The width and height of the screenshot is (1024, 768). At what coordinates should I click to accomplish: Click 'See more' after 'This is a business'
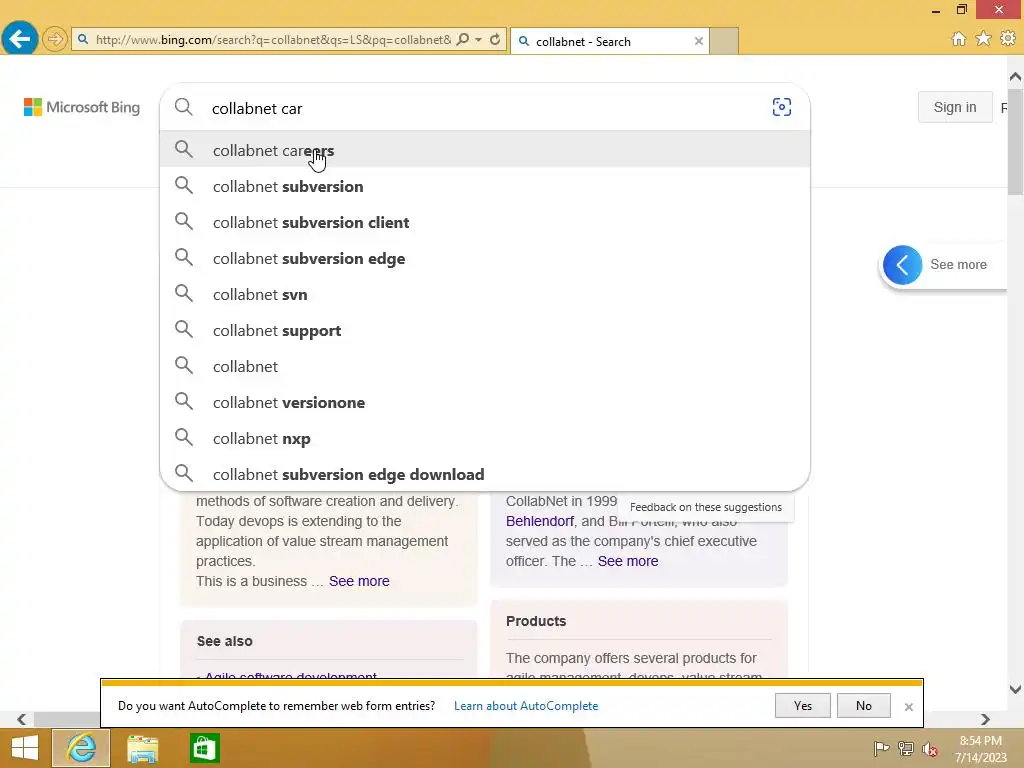[x=359, y=581]
